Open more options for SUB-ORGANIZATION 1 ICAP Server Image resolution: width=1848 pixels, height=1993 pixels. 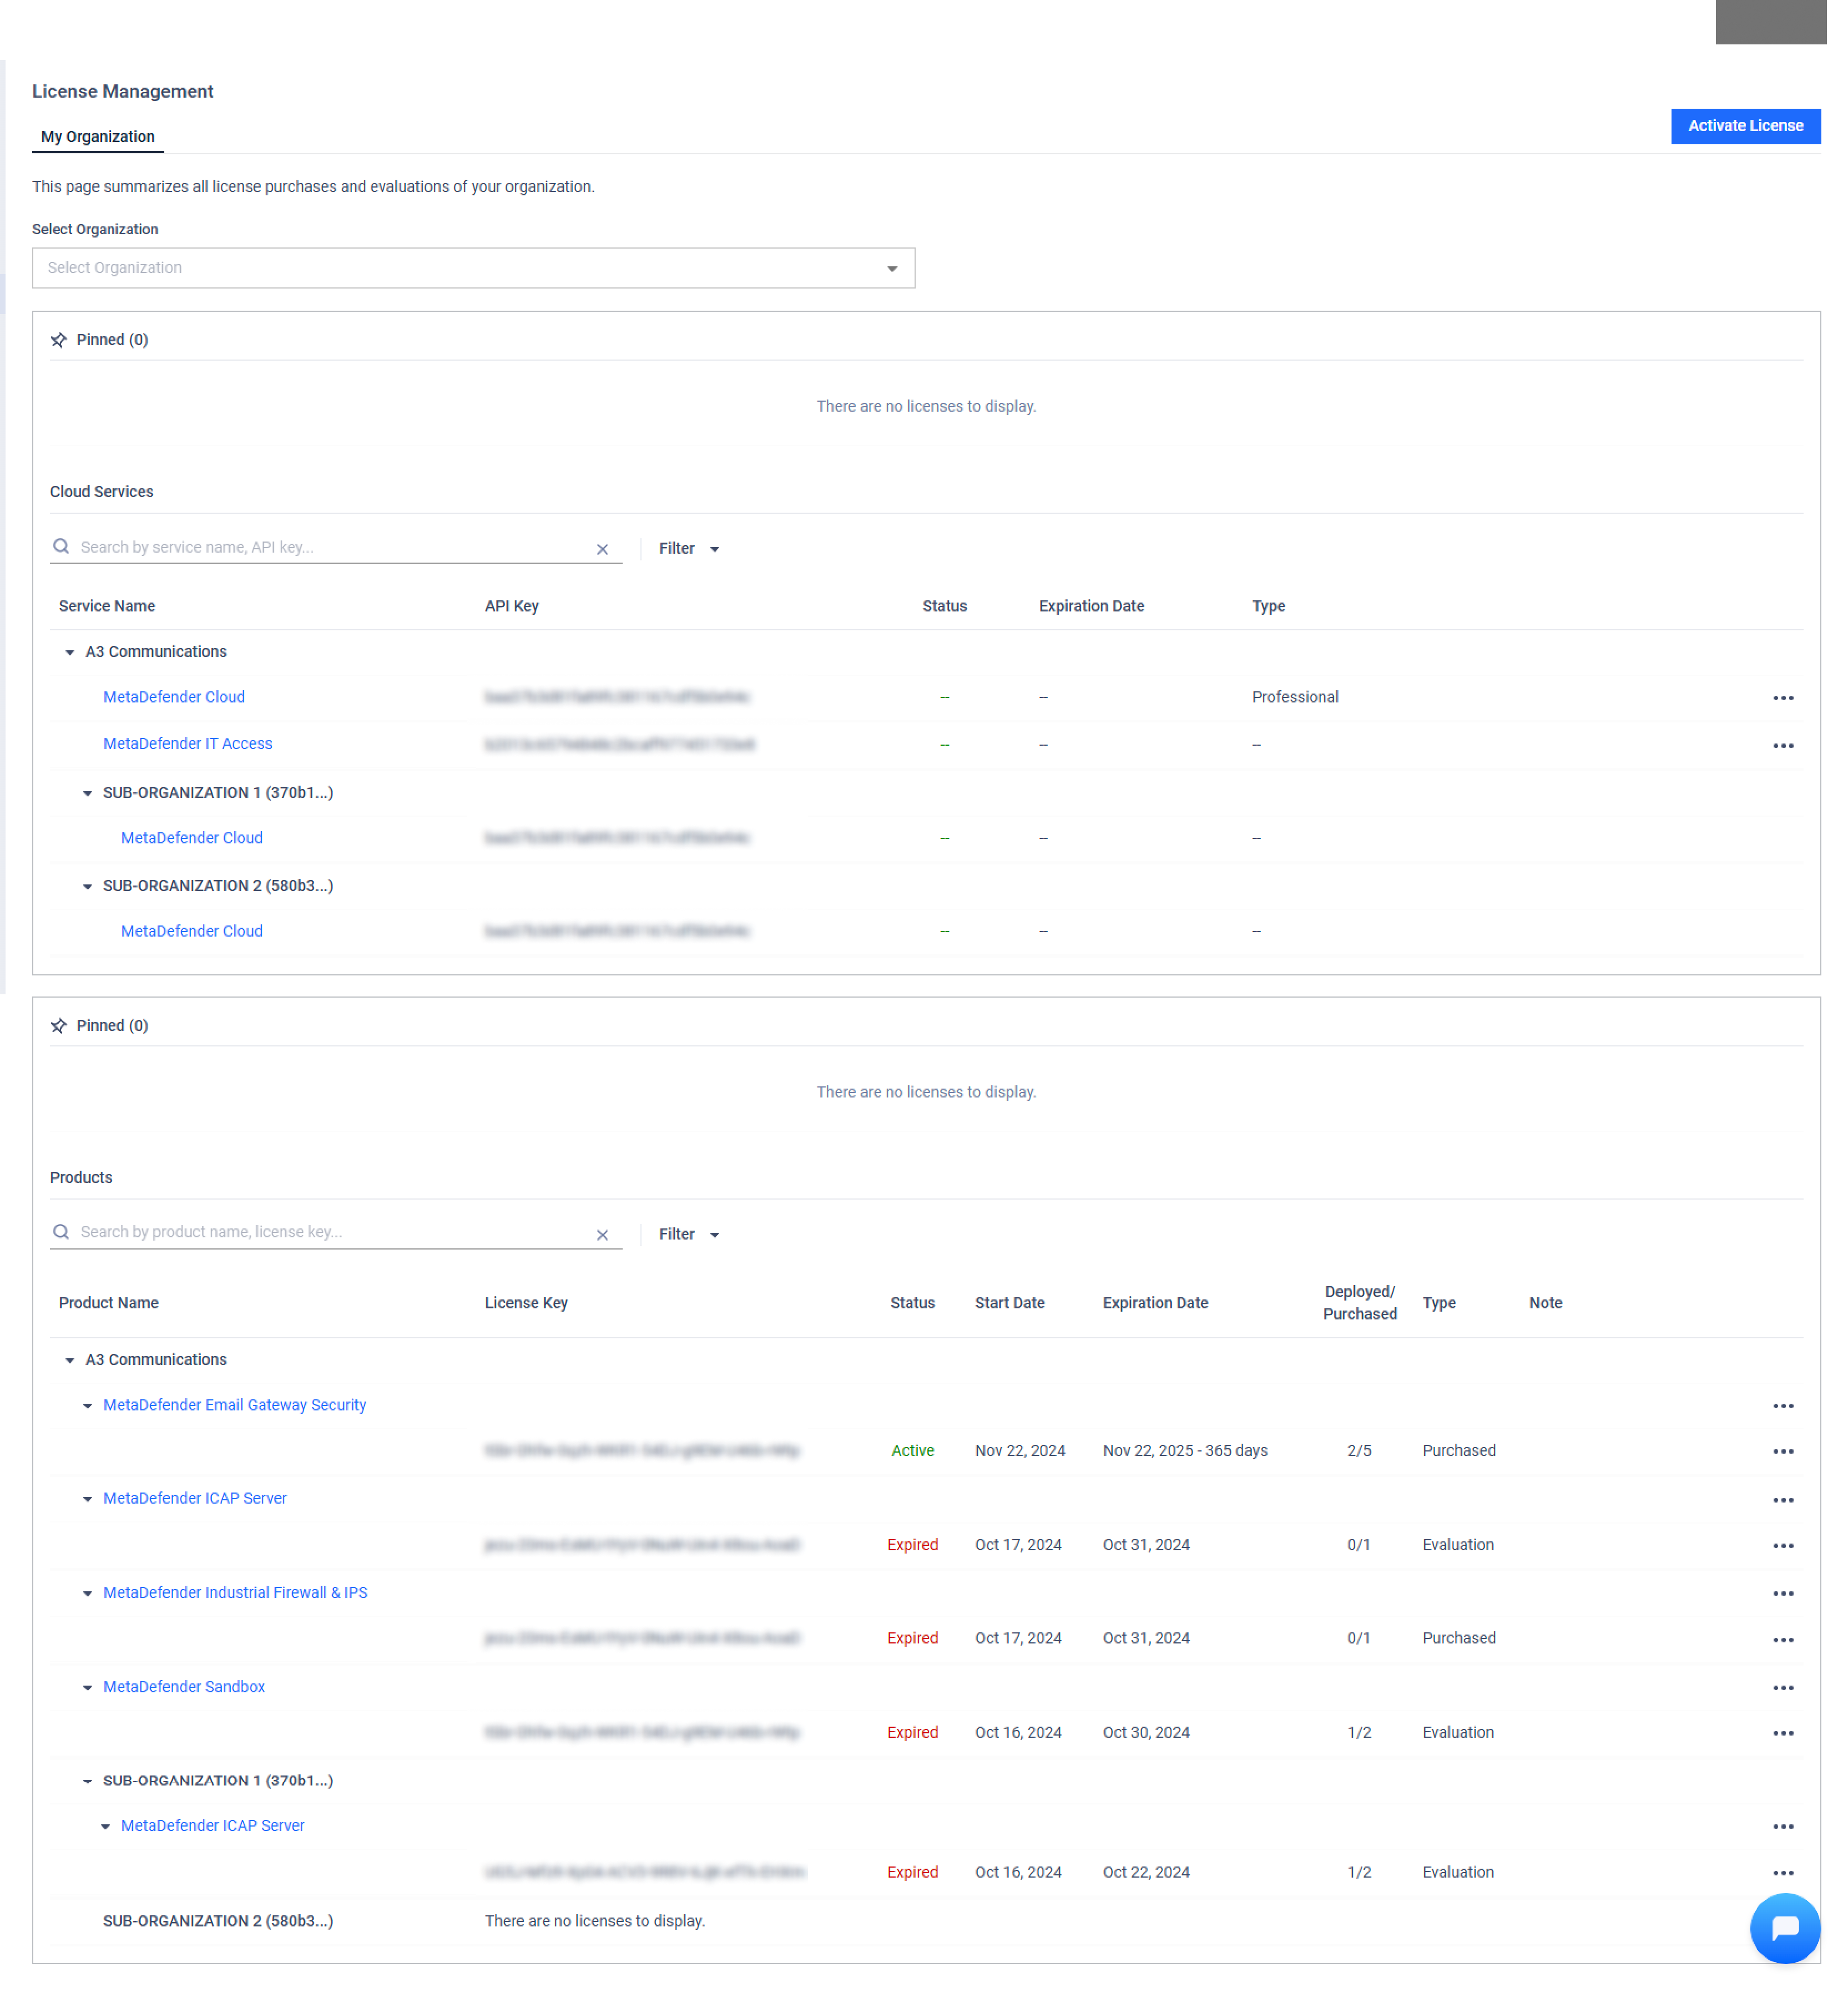click(x=1782, y=1826)
